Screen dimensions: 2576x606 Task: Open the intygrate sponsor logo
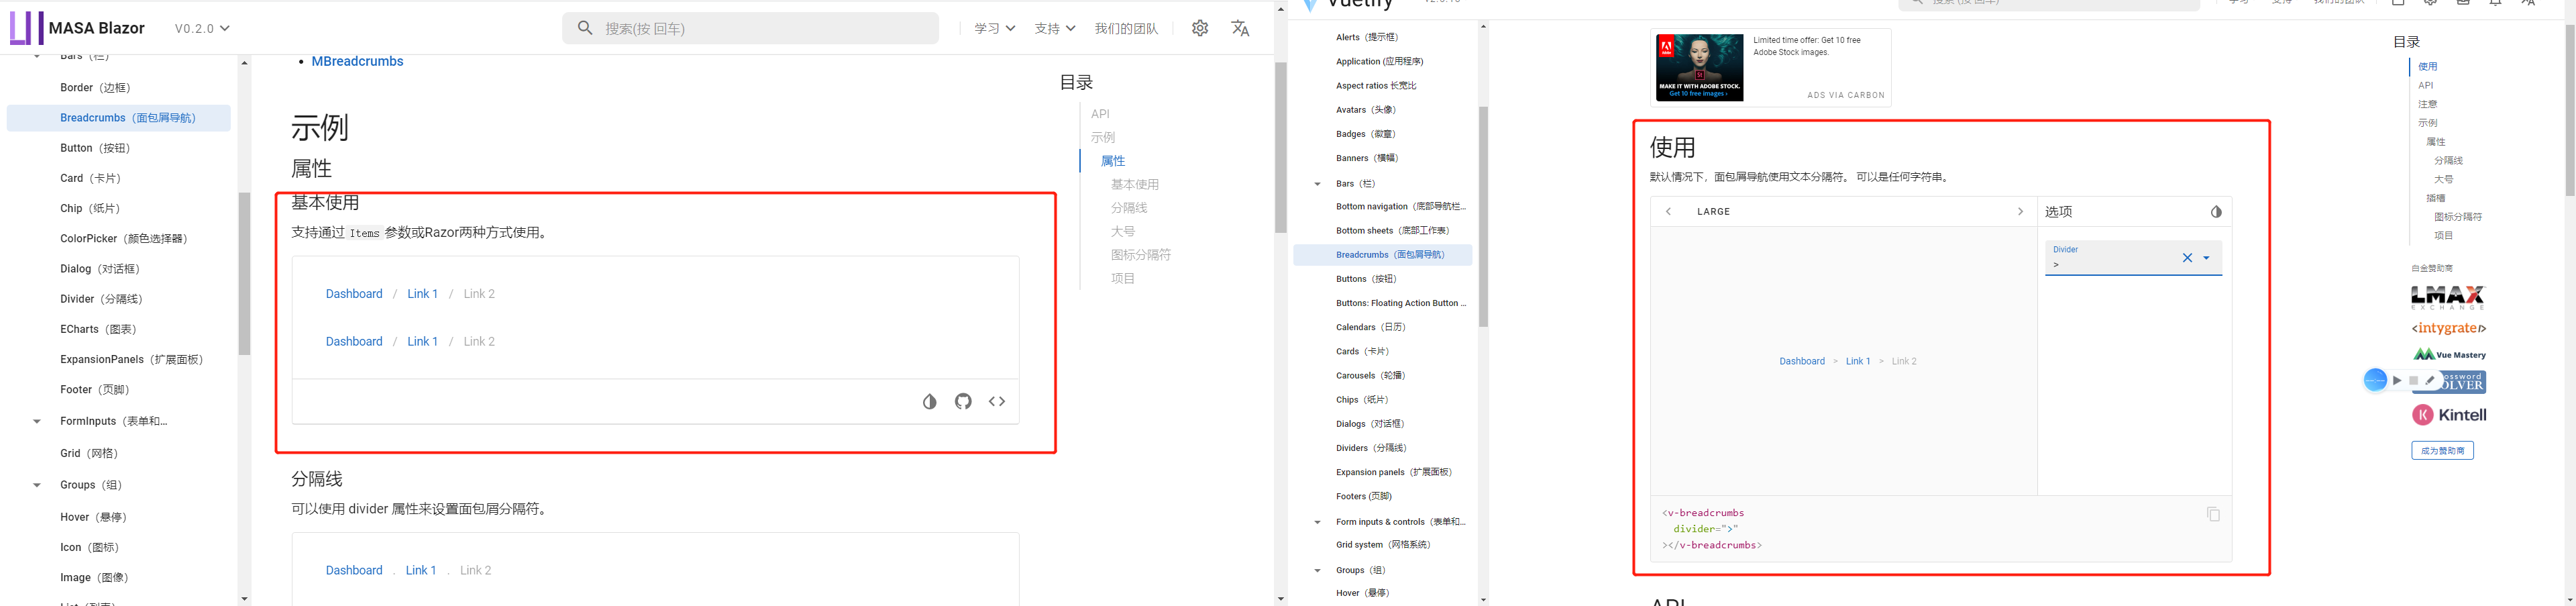[2448, 328]
